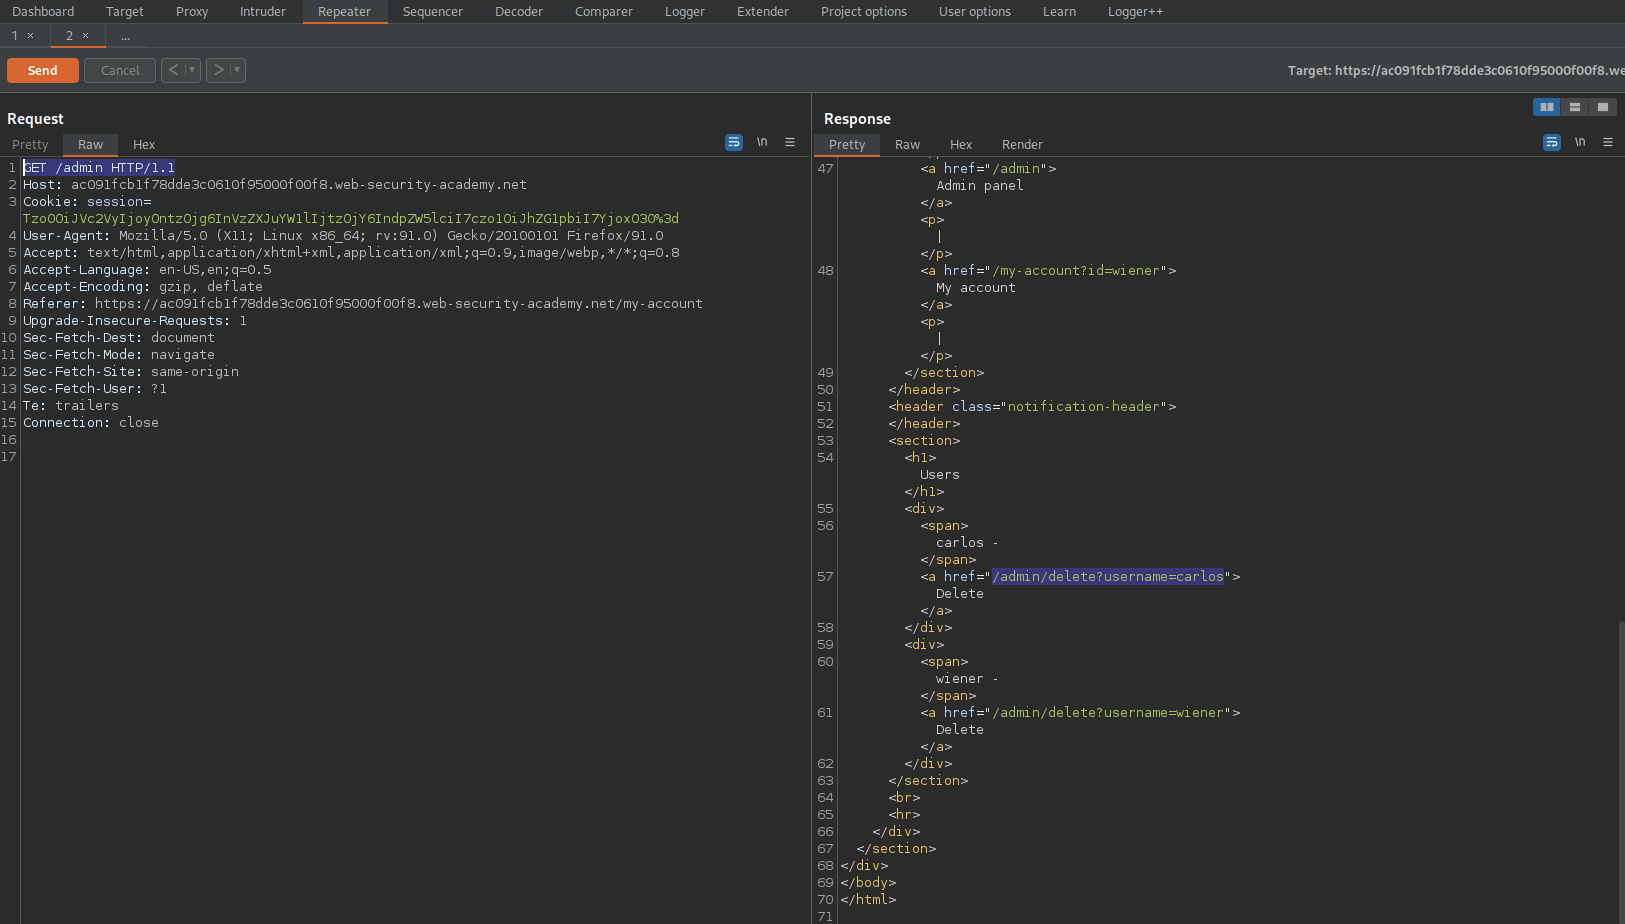Image resolution: width=1625 pixels, height=924 pixels.
Task: Toggle show non-printable chars (\n) in Response panel
Action: (1580, 143)
